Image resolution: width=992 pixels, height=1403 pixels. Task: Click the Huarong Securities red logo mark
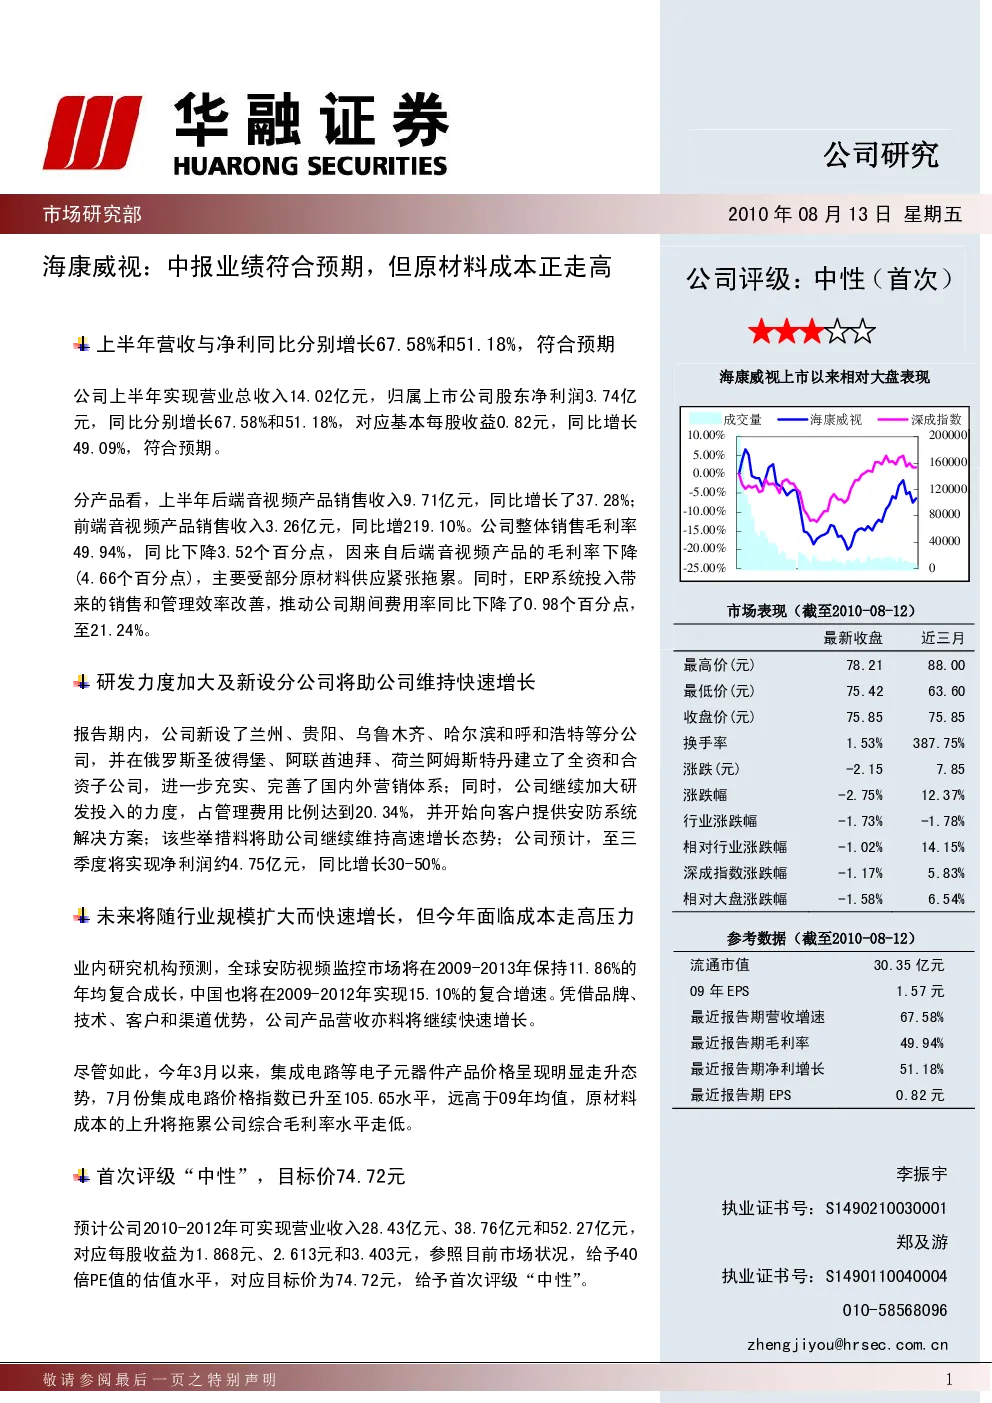tap(92, 133)
